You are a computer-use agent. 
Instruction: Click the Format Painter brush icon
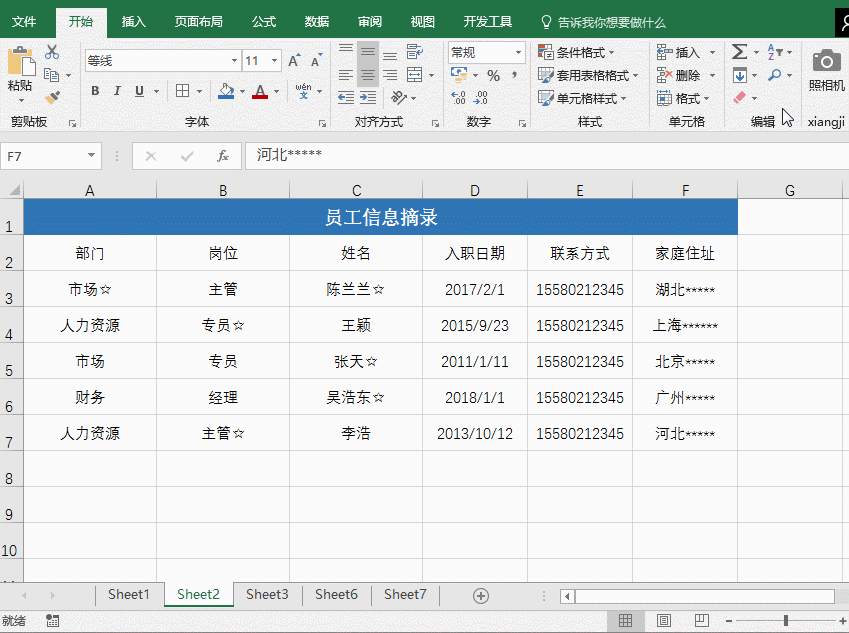(52, 98)
